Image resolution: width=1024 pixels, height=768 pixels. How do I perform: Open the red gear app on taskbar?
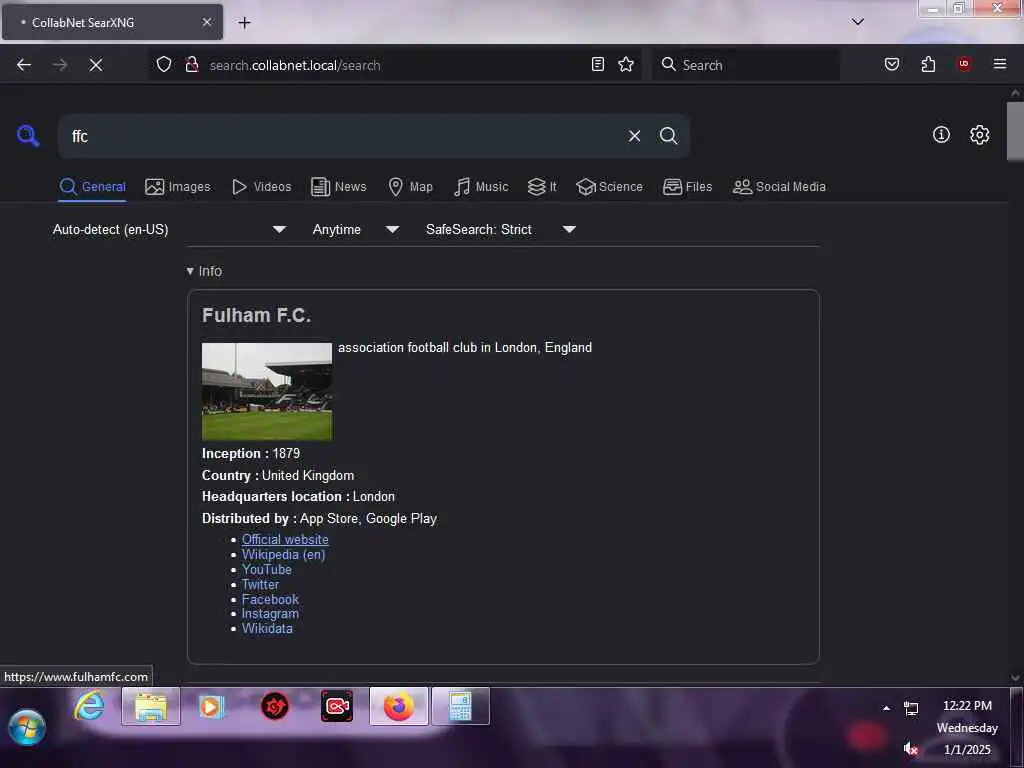274,707
